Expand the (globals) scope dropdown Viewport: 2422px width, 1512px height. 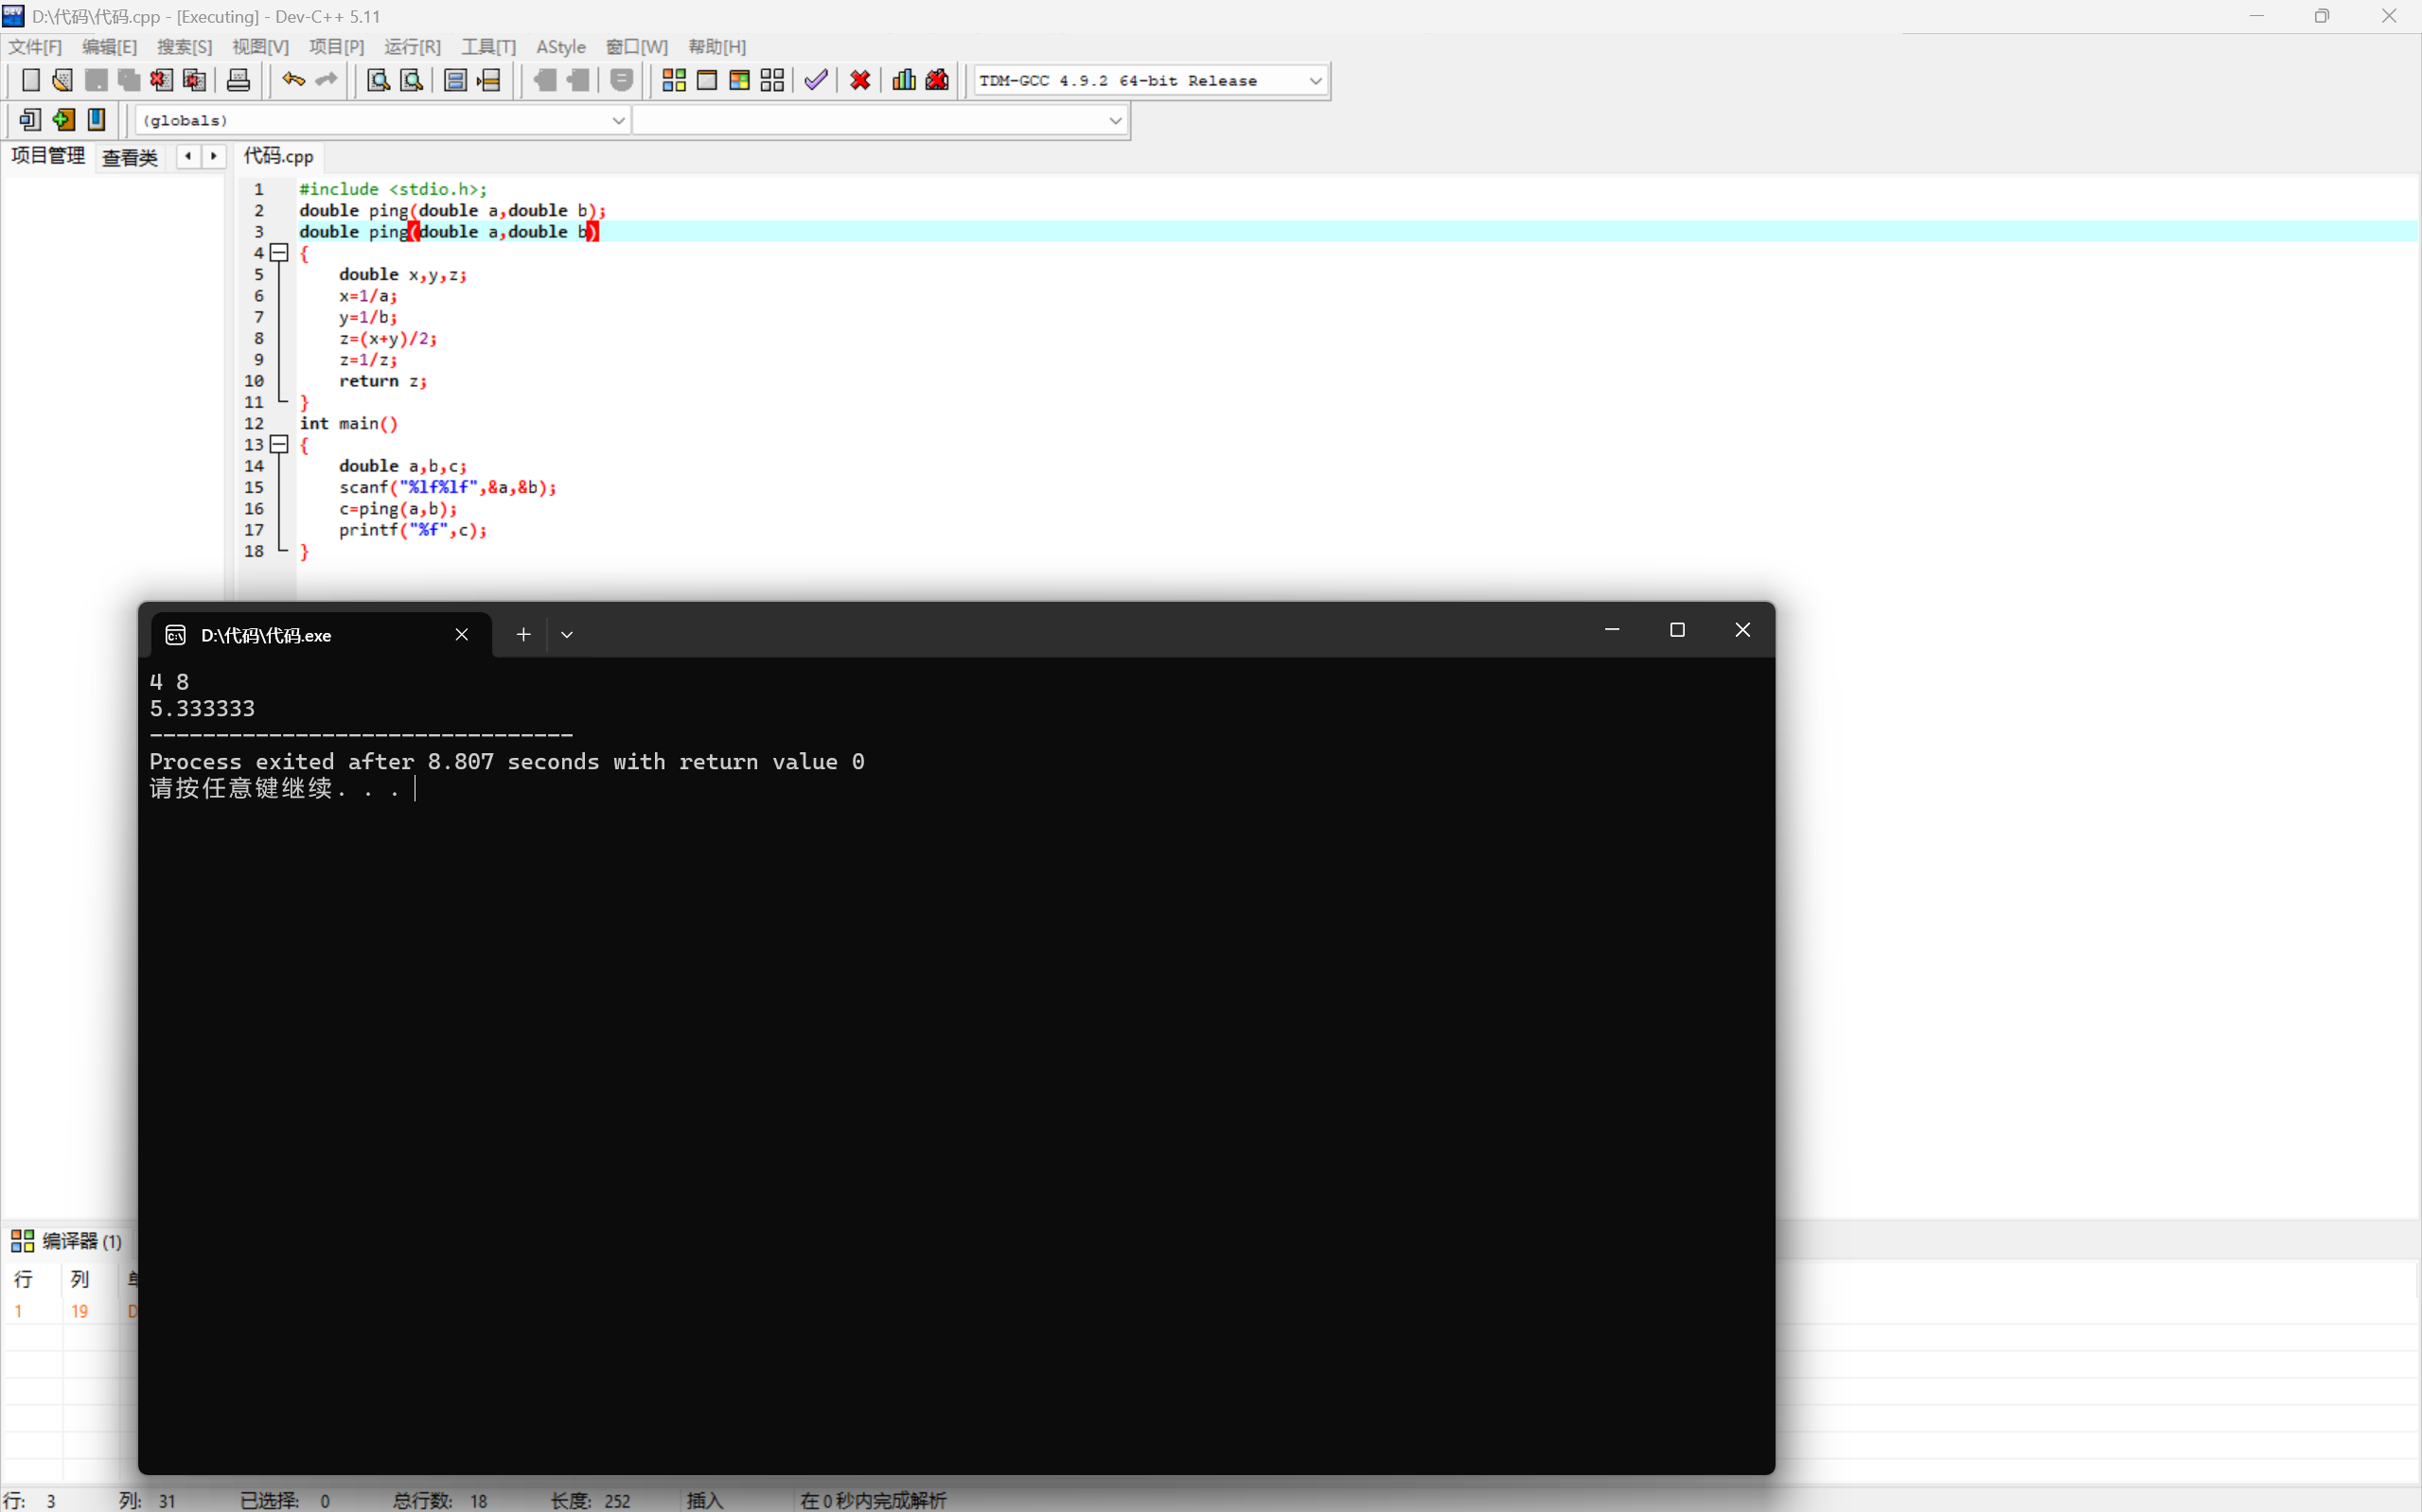click(618, 121)
